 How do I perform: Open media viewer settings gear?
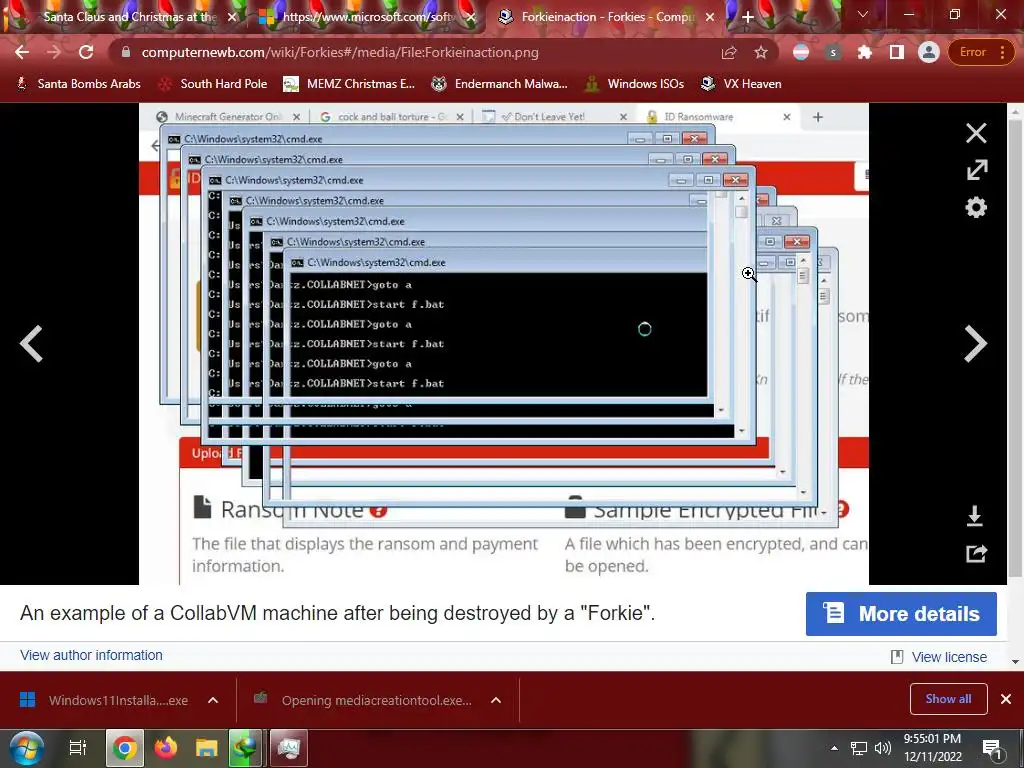click(x=976, y=208)
